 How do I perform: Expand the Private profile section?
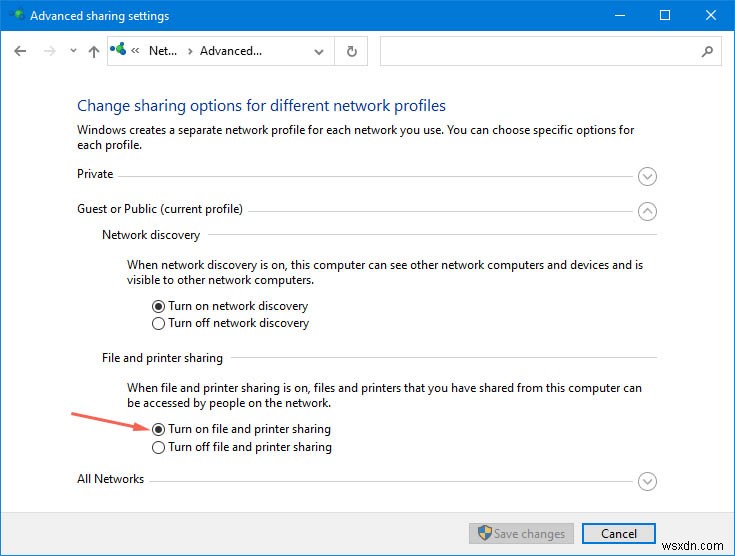point(647,177)
